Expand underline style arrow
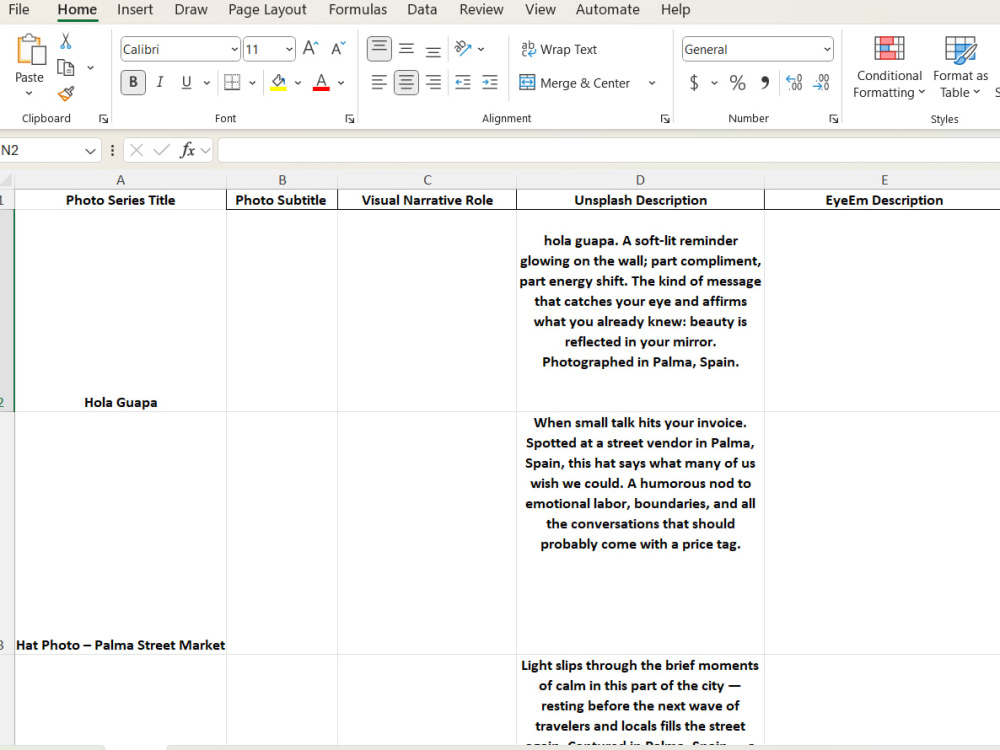The image size is (1000, 750). tap(207, 83)
